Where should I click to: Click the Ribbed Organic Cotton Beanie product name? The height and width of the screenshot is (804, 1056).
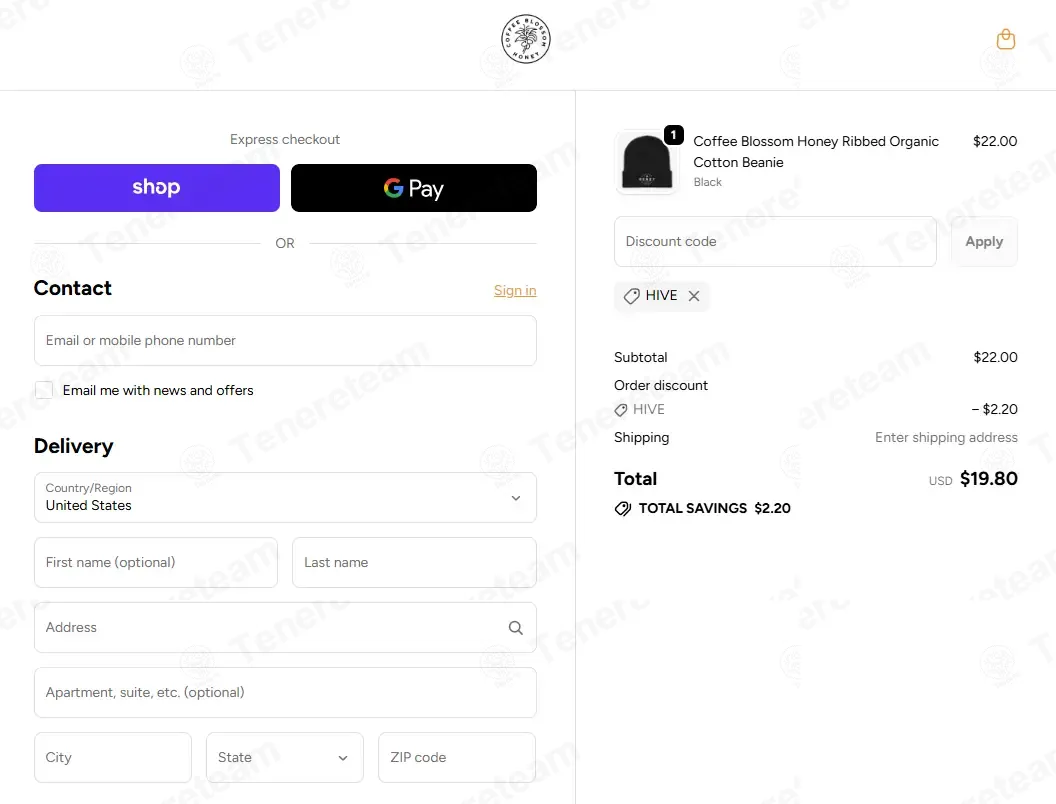tap(816, 152)
